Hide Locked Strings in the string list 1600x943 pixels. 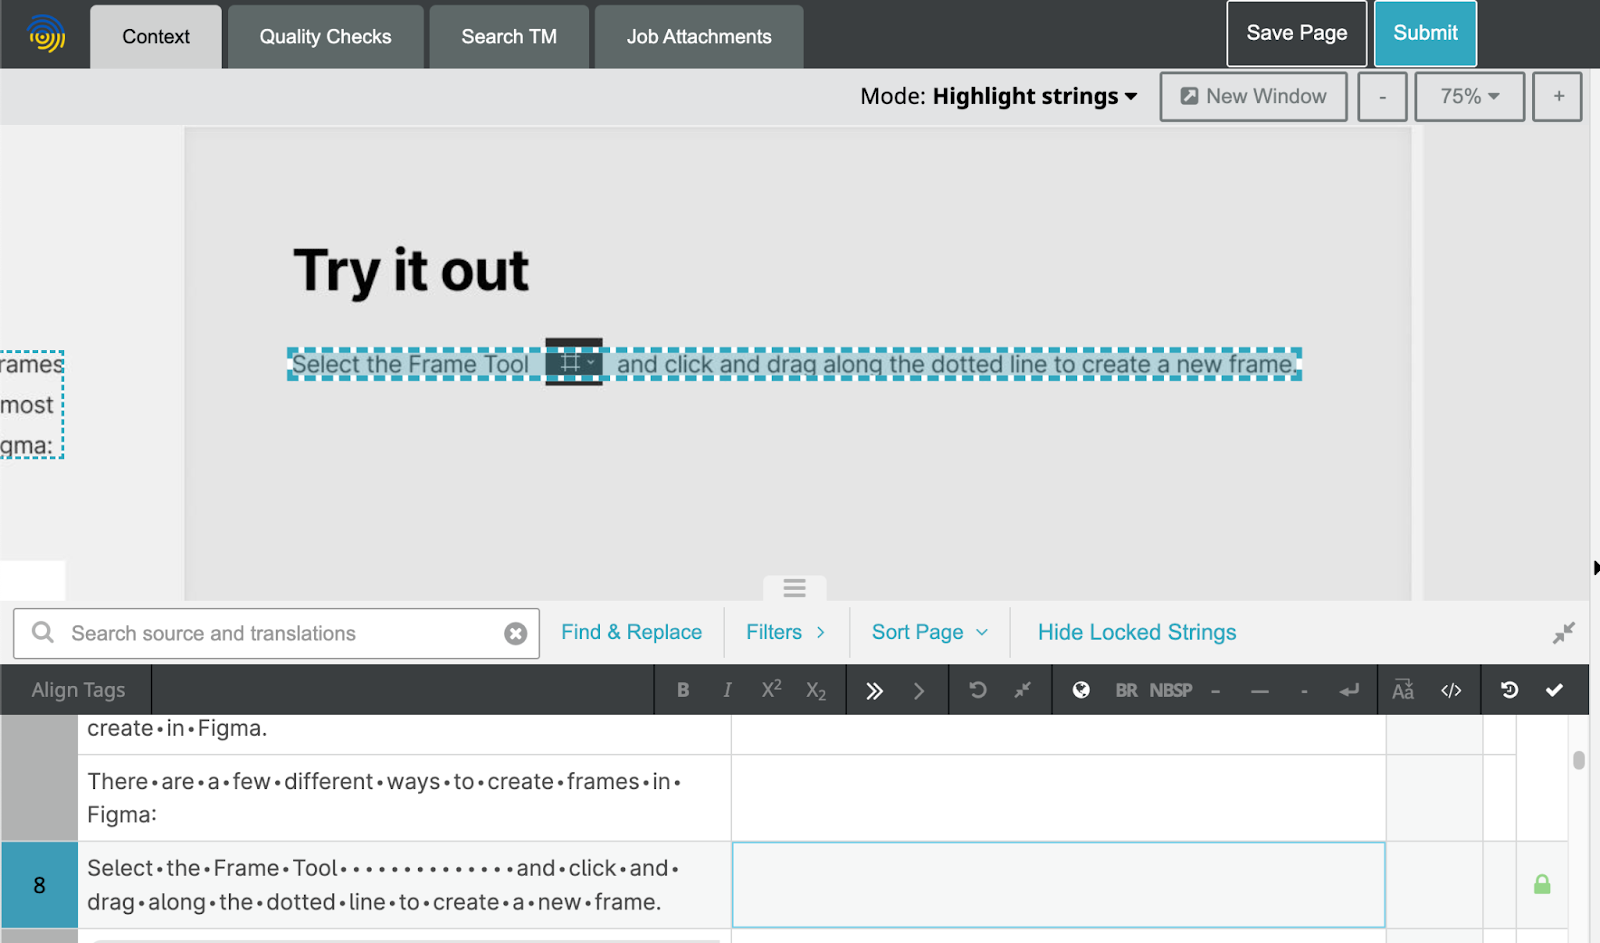click(x=1136, y=632)
